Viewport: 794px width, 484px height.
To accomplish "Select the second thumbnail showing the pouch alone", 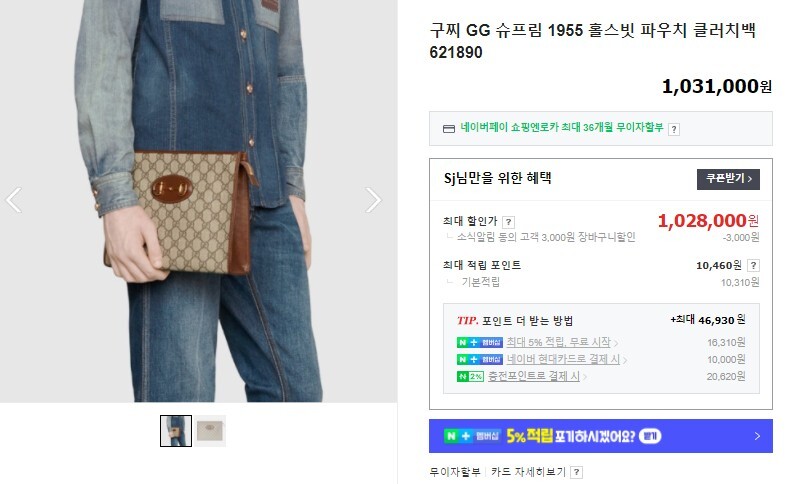I will point(210,431).
